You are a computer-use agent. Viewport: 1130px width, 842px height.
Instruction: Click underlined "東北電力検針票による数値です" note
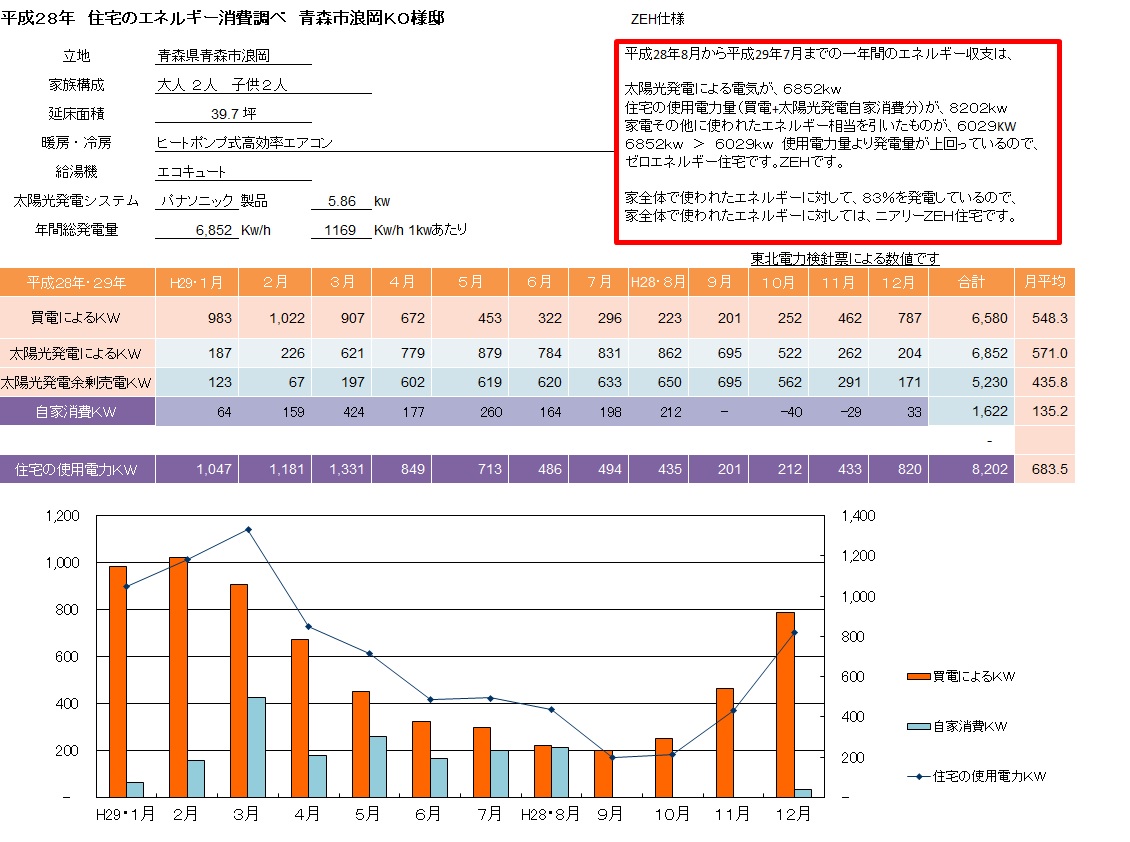click(x=845, y=258)
